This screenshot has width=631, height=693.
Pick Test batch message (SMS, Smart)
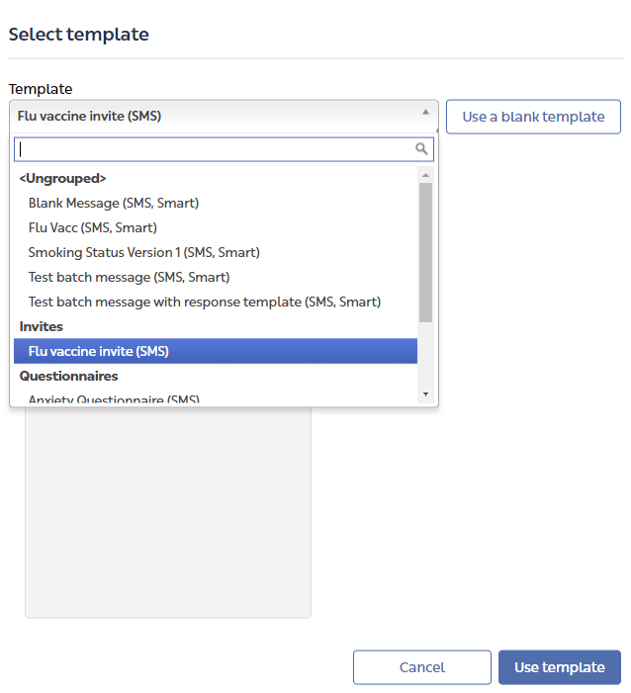click(128, 277)
